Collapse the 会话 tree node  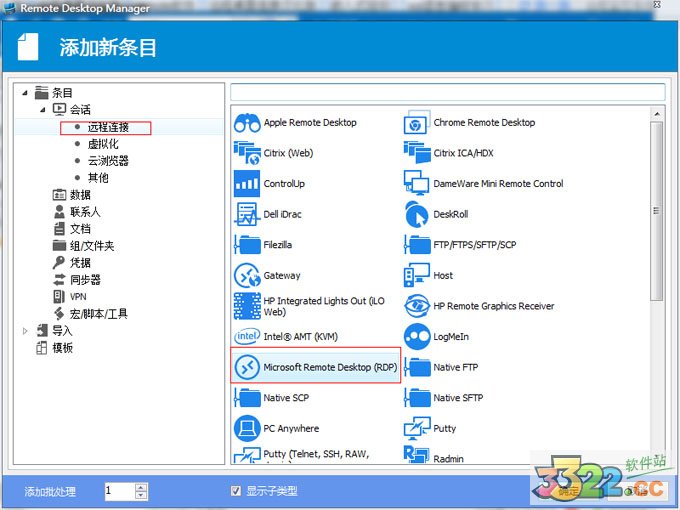(x=42, y=109)
